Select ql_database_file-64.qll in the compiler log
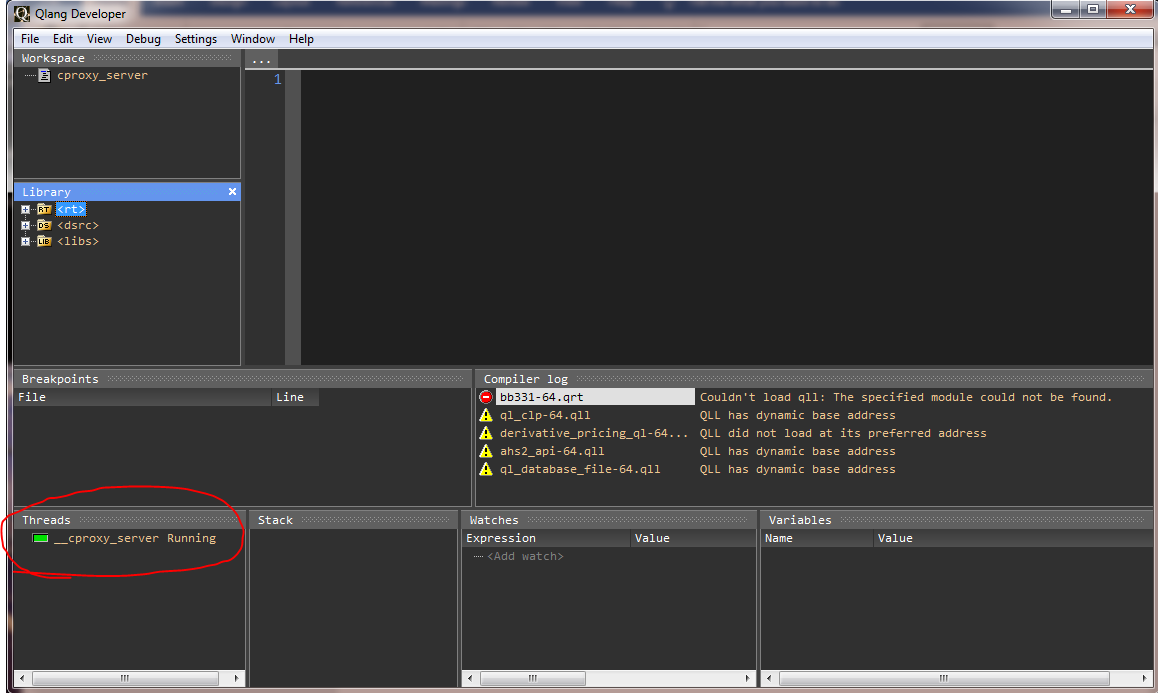 pyautogui.click(x=580, y=469)
